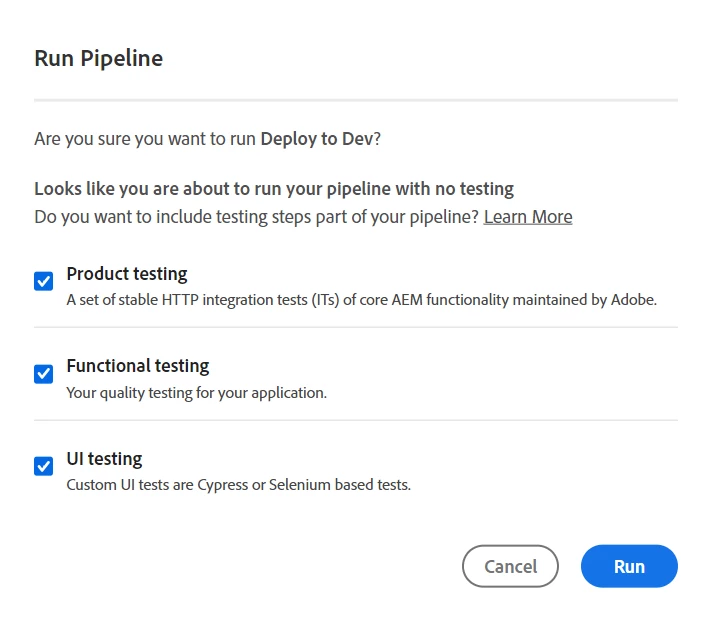Click the divider line below the dialog title
Viewport: 712px width, 625px height.
[x=356, y=100]
